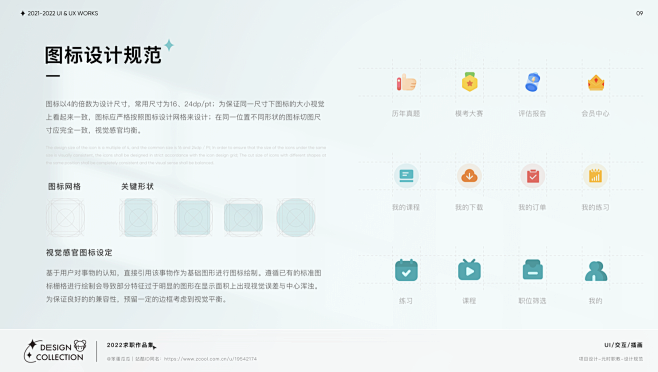Click page number 09
Viewport: 658px width, 372px height.
click(x=640, y=13)
